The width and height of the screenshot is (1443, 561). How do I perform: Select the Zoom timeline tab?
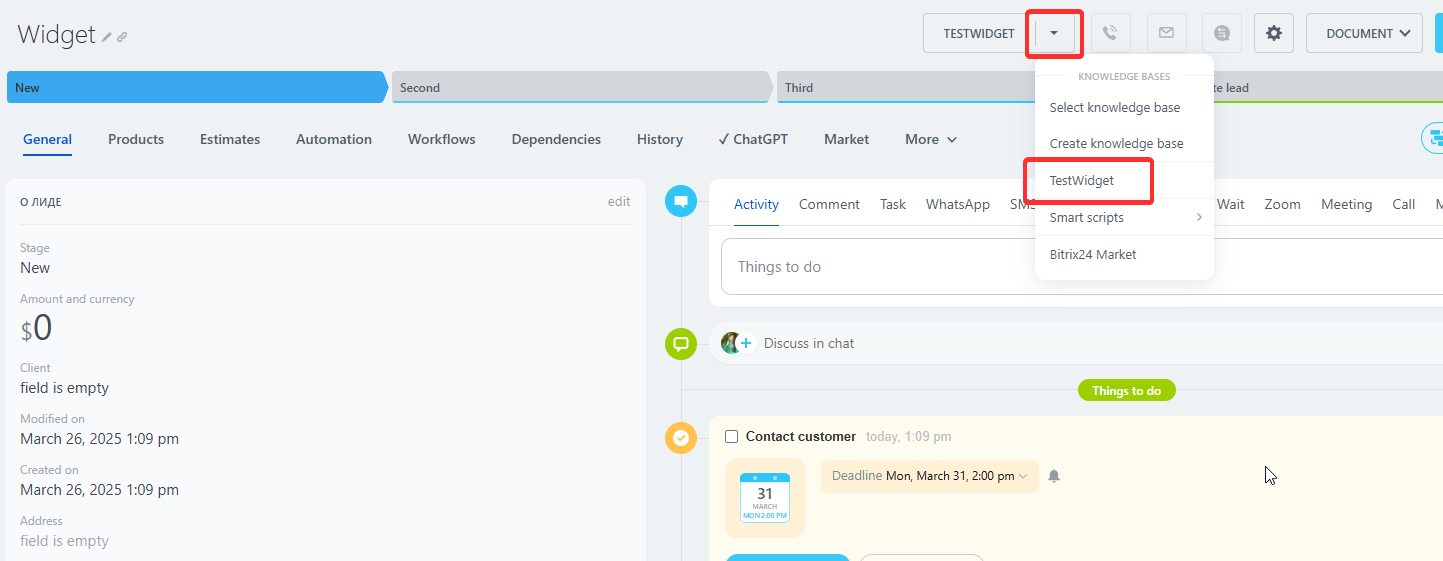coord(1282,204)
